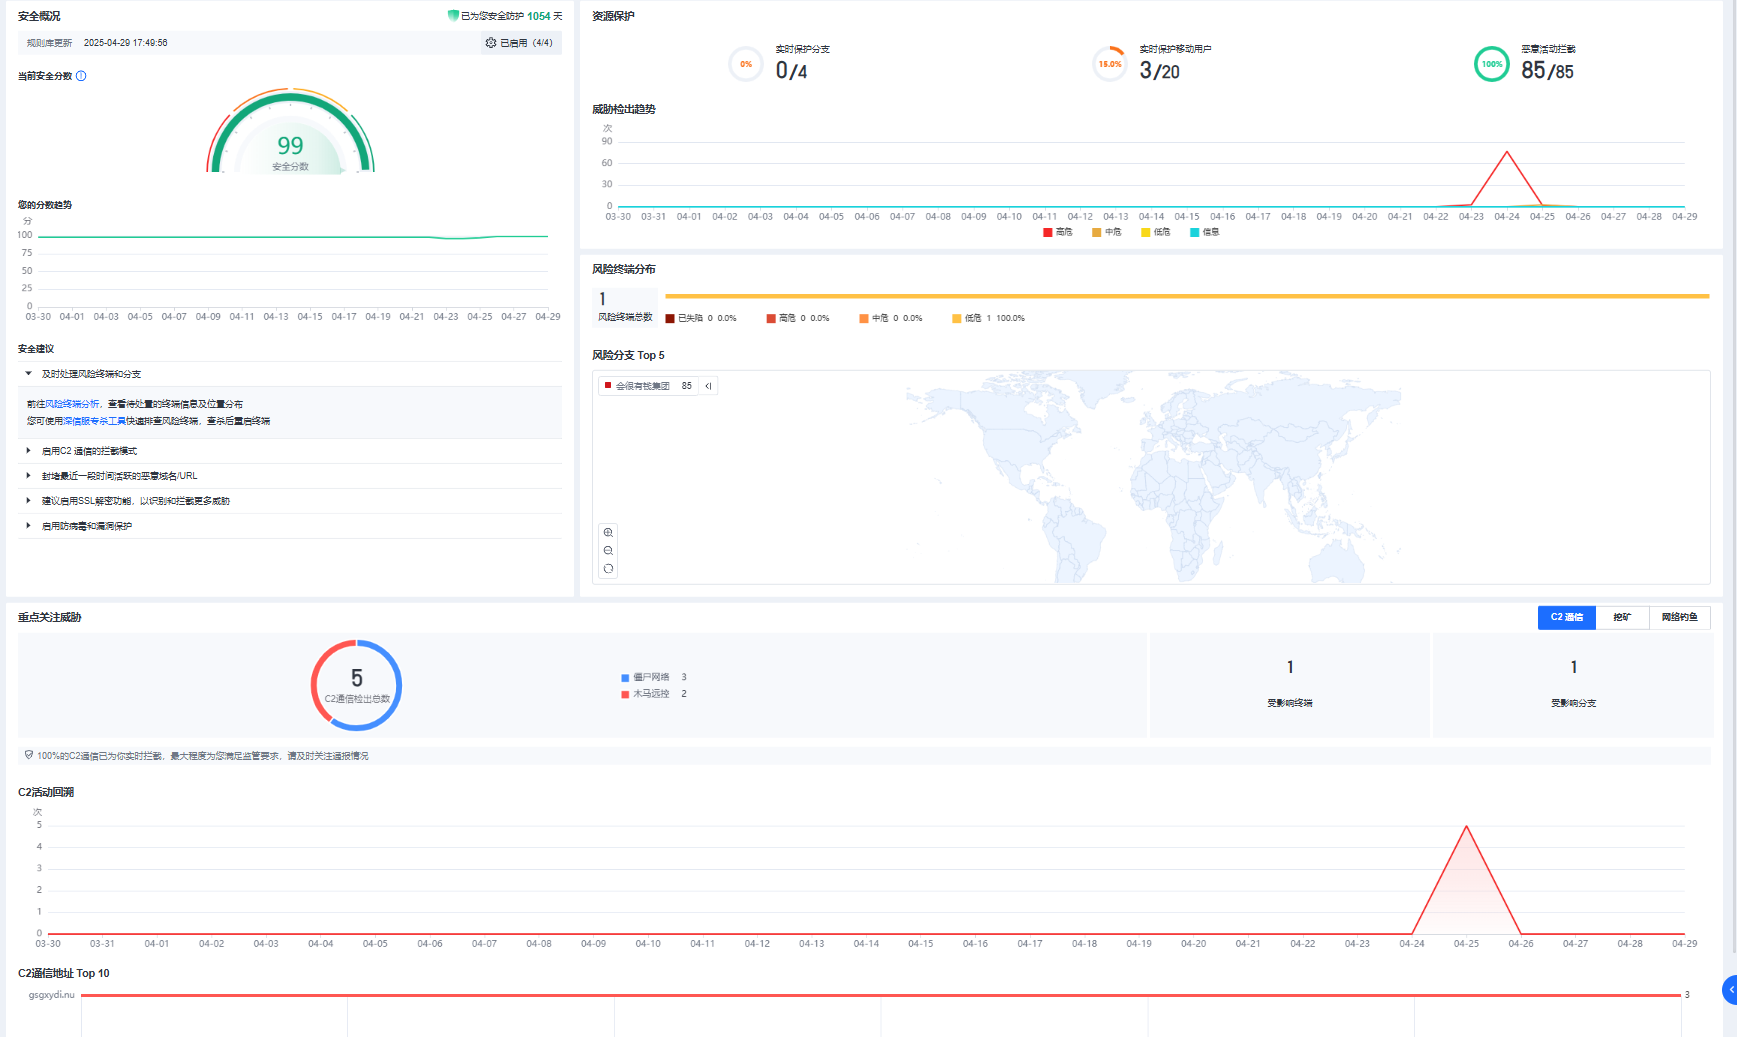Click the info icon next to 当前安全分数

coord(81,76)
